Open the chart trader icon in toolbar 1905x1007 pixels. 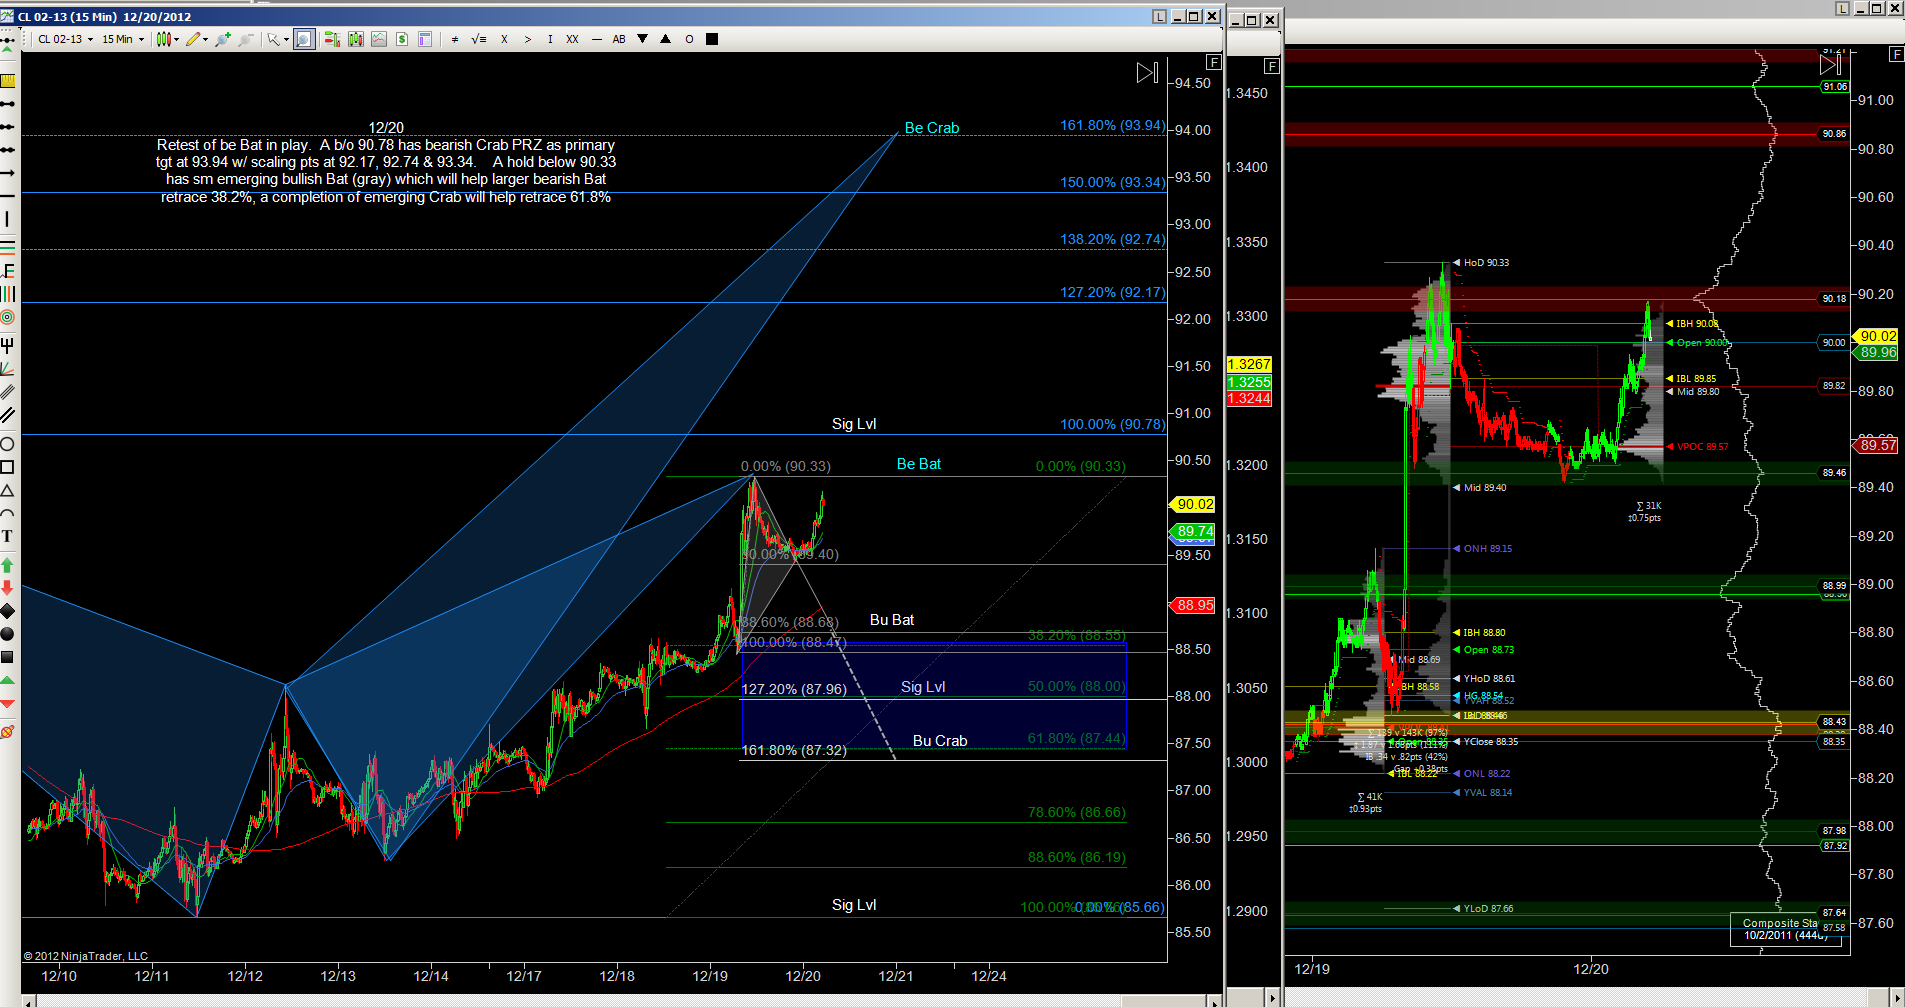click(x=332, y=40)
